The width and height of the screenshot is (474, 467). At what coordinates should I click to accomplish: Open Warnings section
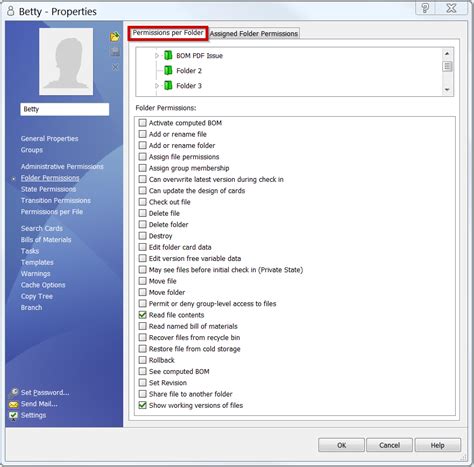click(x=36, y=274)
